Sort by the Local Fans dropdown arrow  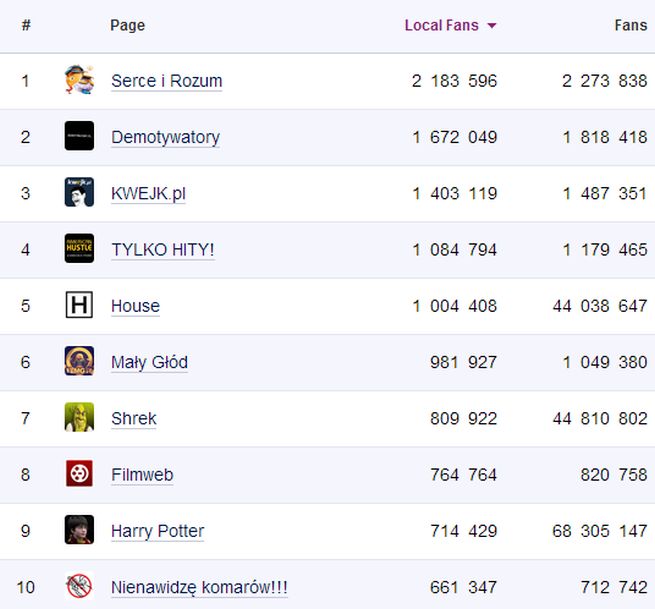(x=492, y=26)
